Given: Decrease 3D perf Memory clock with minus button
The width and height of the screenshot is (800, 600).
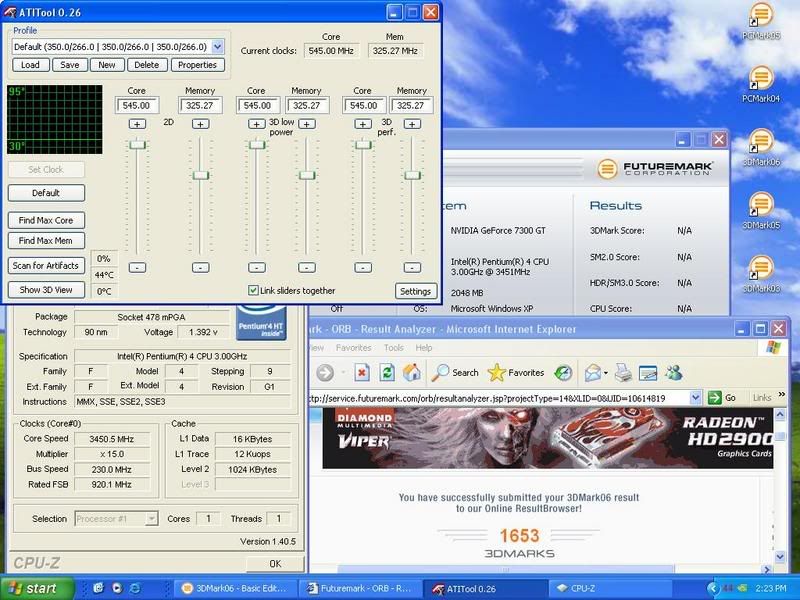Looking at the screenshot, I should click(x=412, y=267).
